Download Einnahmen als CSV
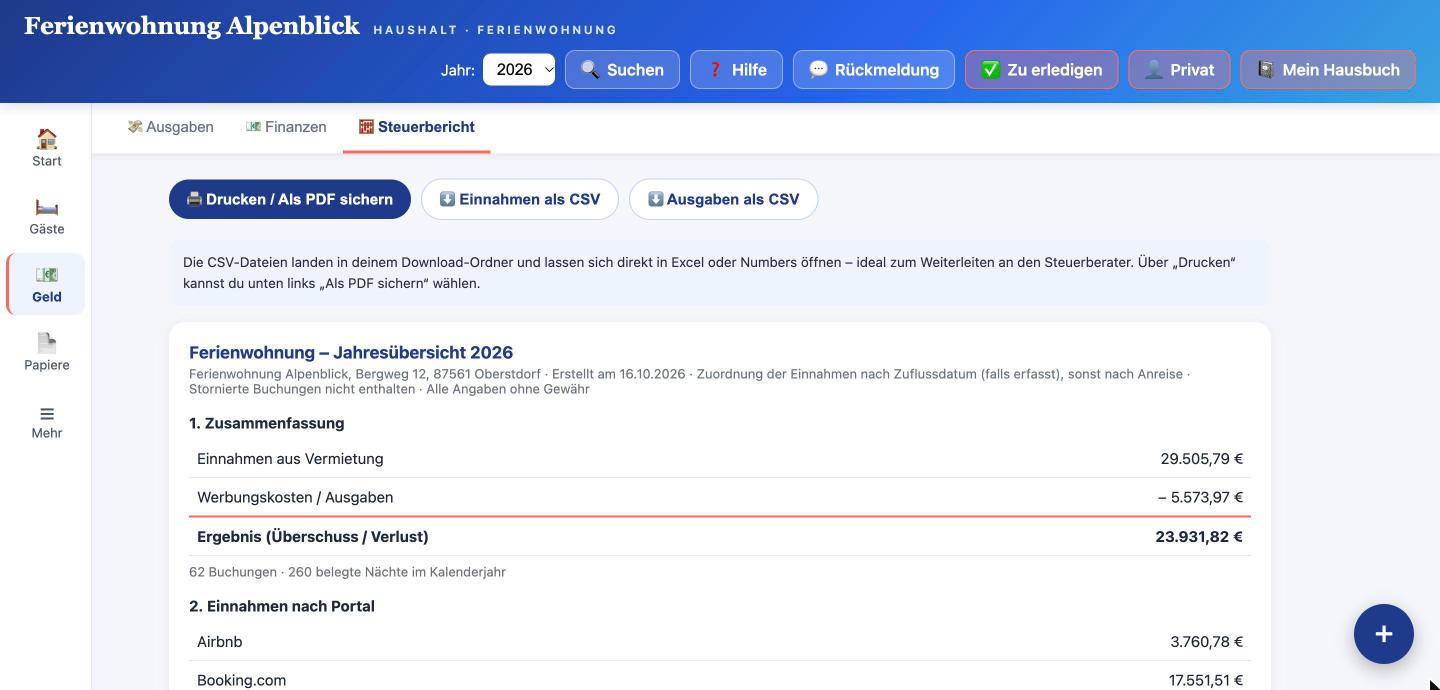This screenshot has width=1440, height=690. click(x=520, y=199)
